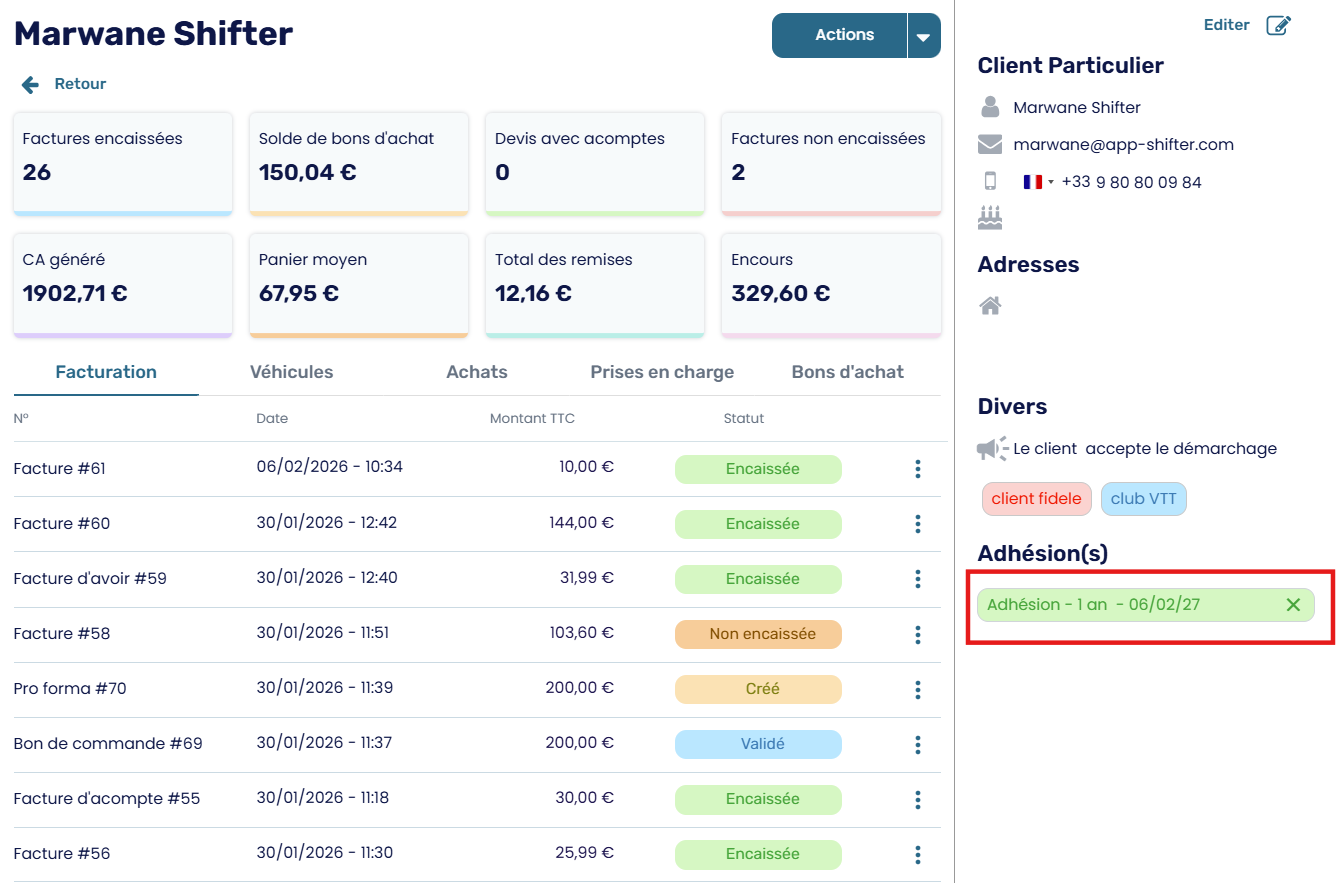Click the Adhésion - 1 an - 06/02/27 badge

click(1145, 605)
